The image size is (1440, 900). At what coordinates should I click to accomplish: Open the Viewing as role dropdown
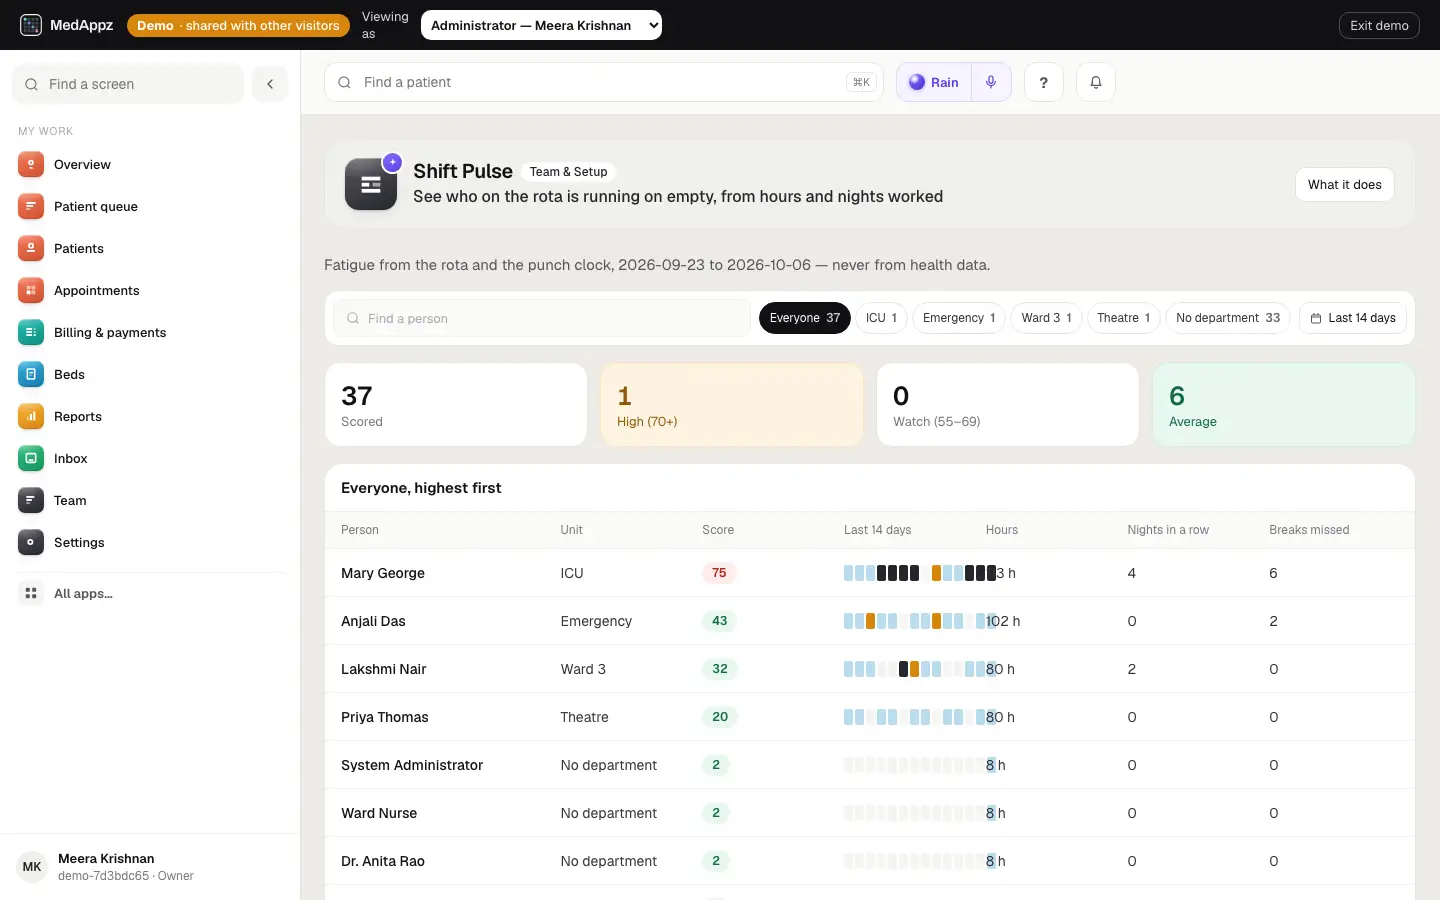click(541, 25)
